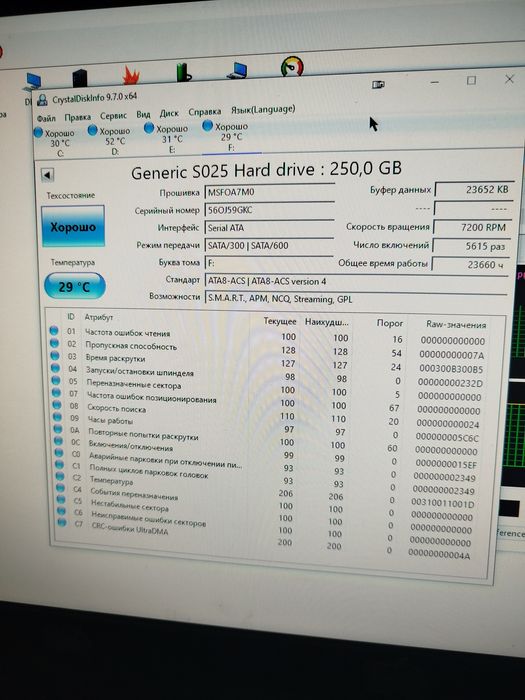This screenshot has width=525, height=700.
Task: Click status dot for attribute 03 Время раскрутки
Action: [55, 355]
